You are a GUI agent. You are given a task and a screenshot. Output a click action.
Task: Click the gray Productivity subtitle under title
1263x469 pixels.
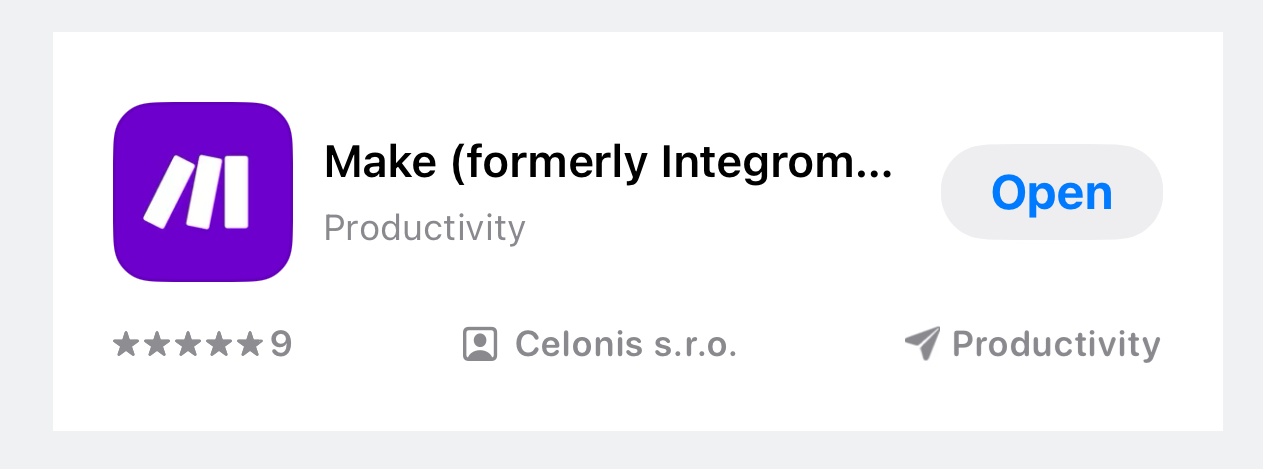[x=425, y=229]
